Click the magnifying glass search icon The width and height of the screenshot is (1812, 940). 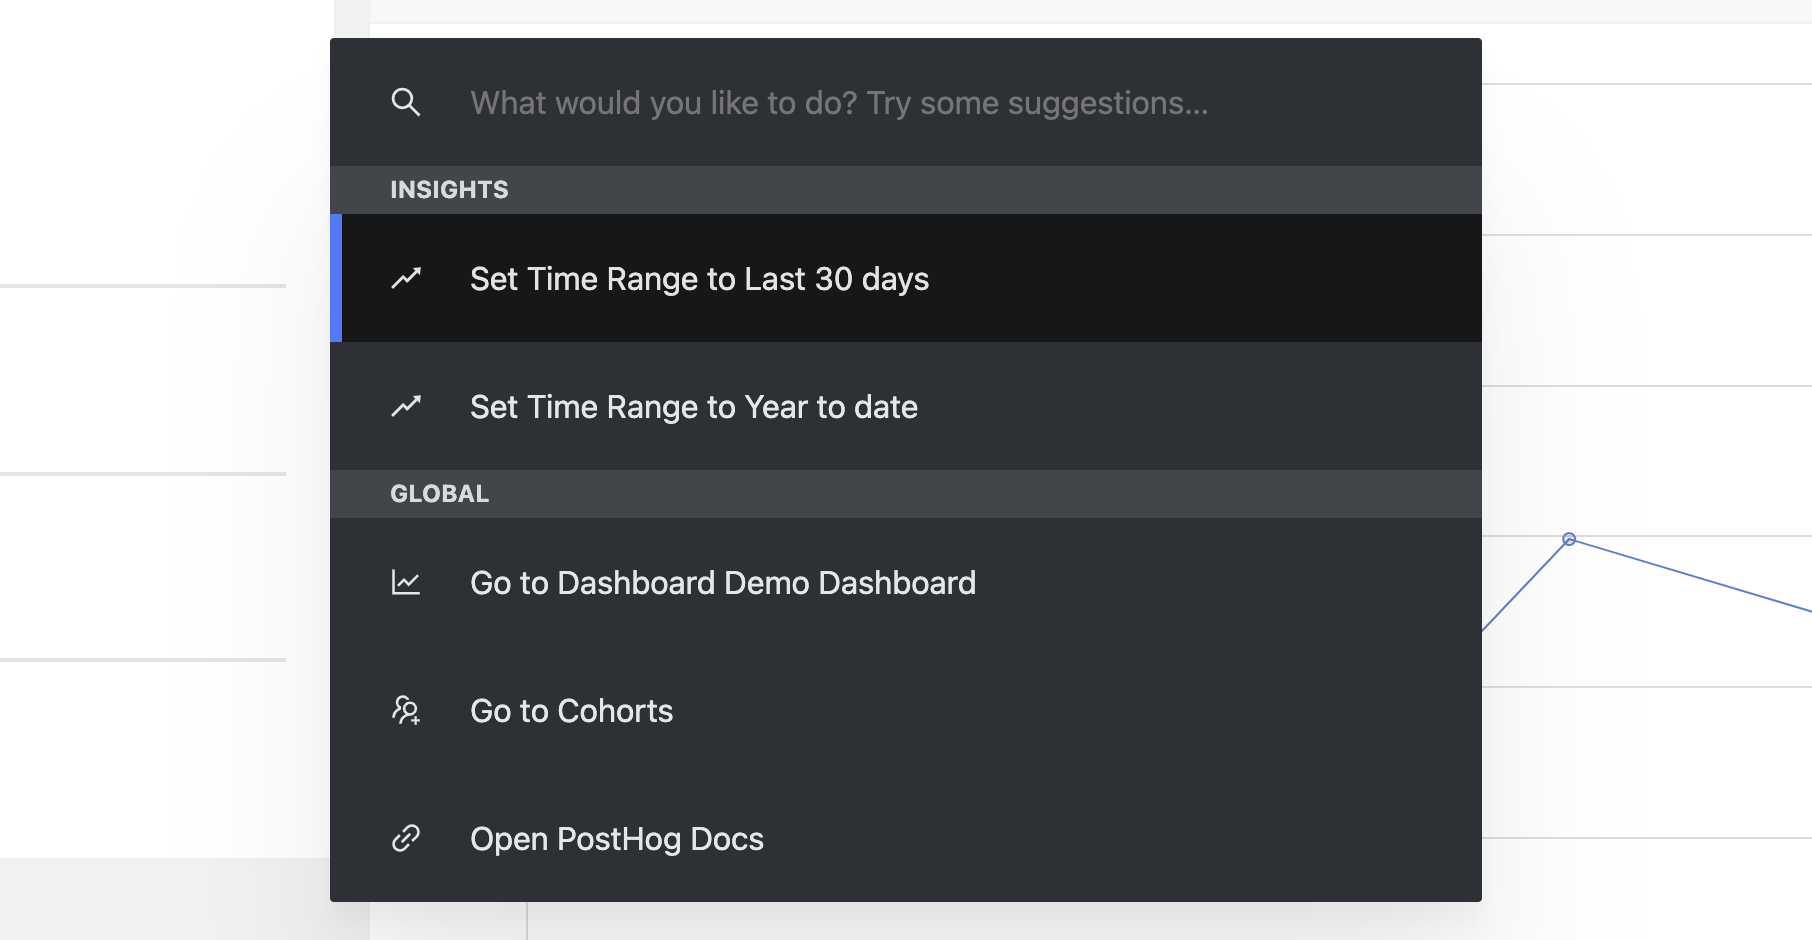(x=405, y=101)
